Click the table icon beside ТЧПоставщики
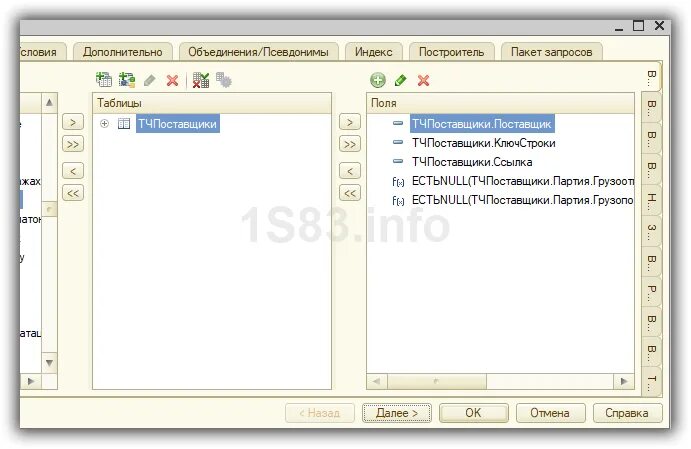 pyautogui.click(x=124, y=124)
